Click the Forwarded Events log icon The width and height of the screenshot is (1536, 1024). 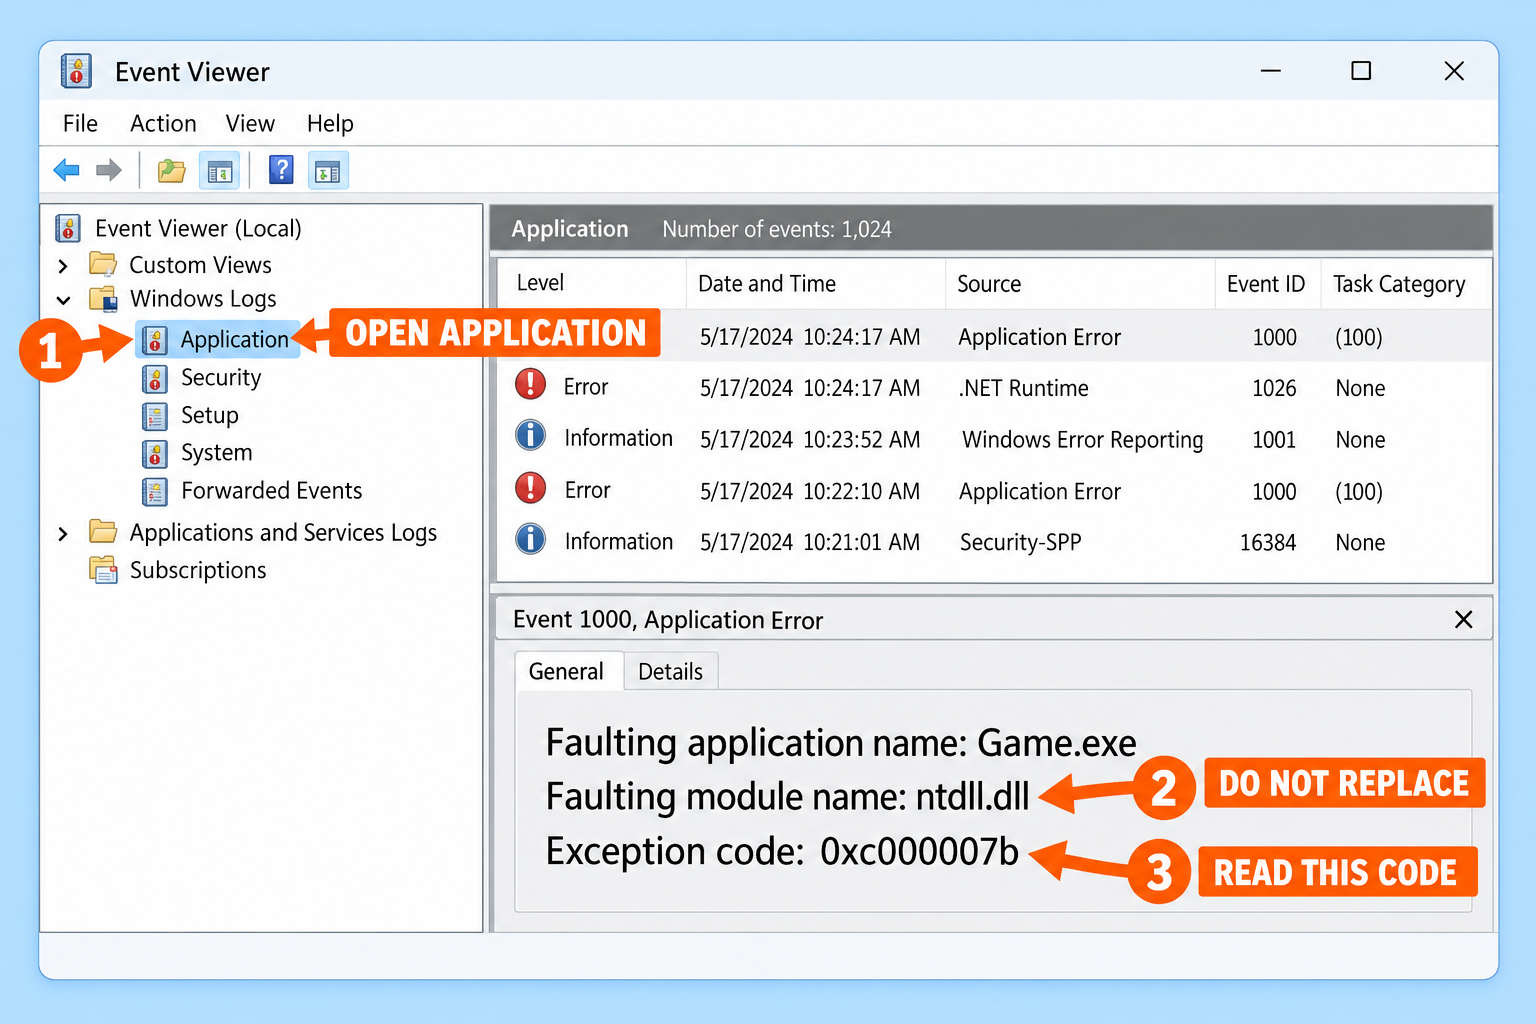(x=154, y=491)
